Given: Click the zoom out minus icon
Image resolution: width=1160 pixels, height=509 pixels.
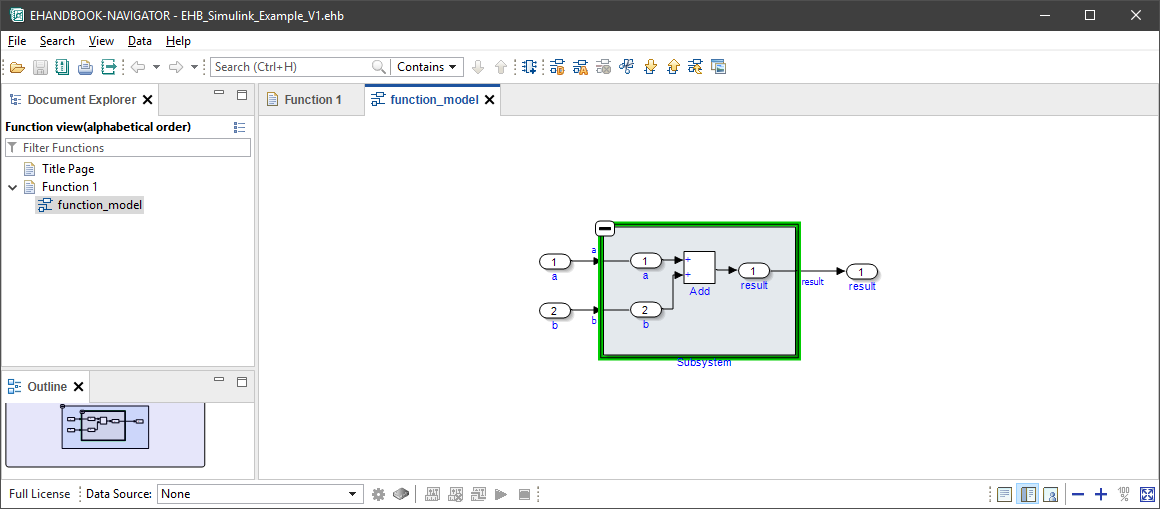Looking at the screenshot, I should (x=1078, y=494).
